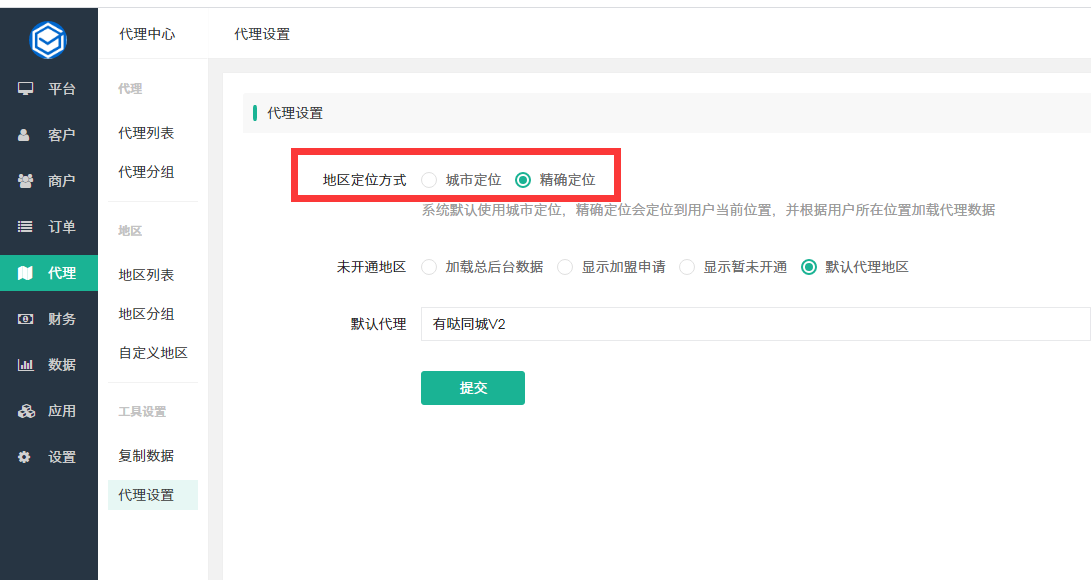Choose 显示暂未开通 radio option
Image resolution: width=1091 pixels, height=580 pixels.
tap(687, 267)
